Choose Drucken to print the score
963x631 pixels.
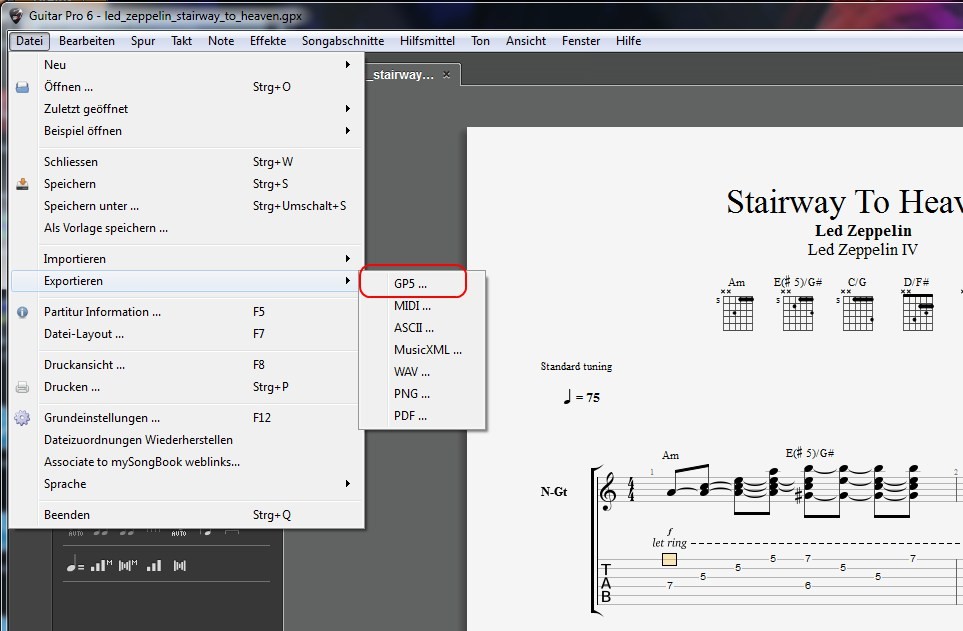click(184, 386)
